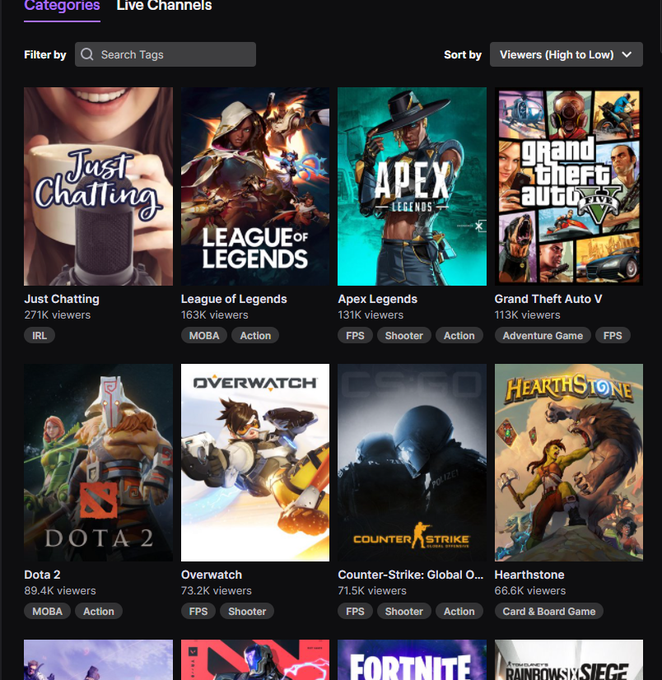662x680 pixels.
Task: Select the Action tag under Counter-Strike
Action: (x=459, y=611)
